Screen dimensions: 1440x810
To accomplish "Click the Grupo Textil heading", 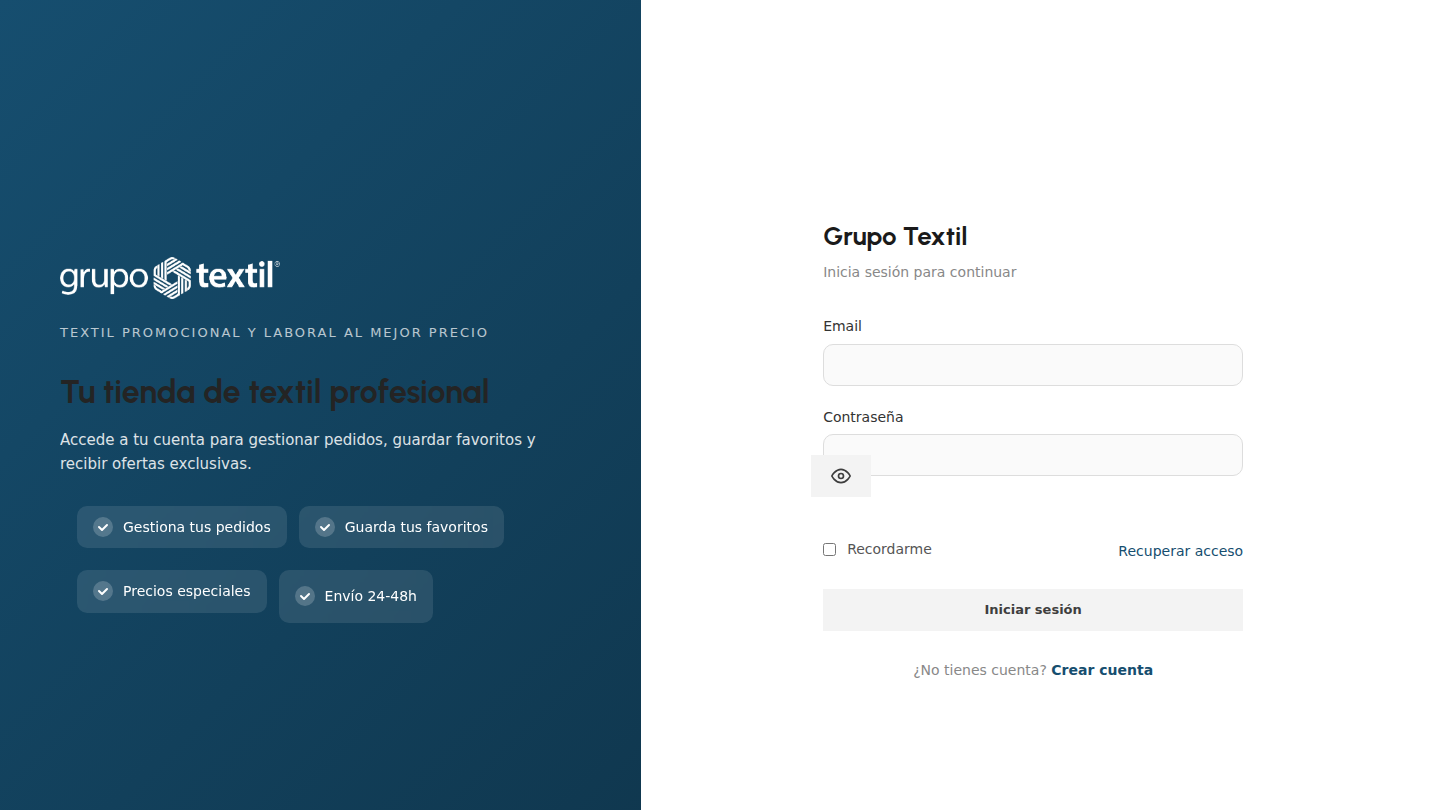I will (x=895, y=237).
